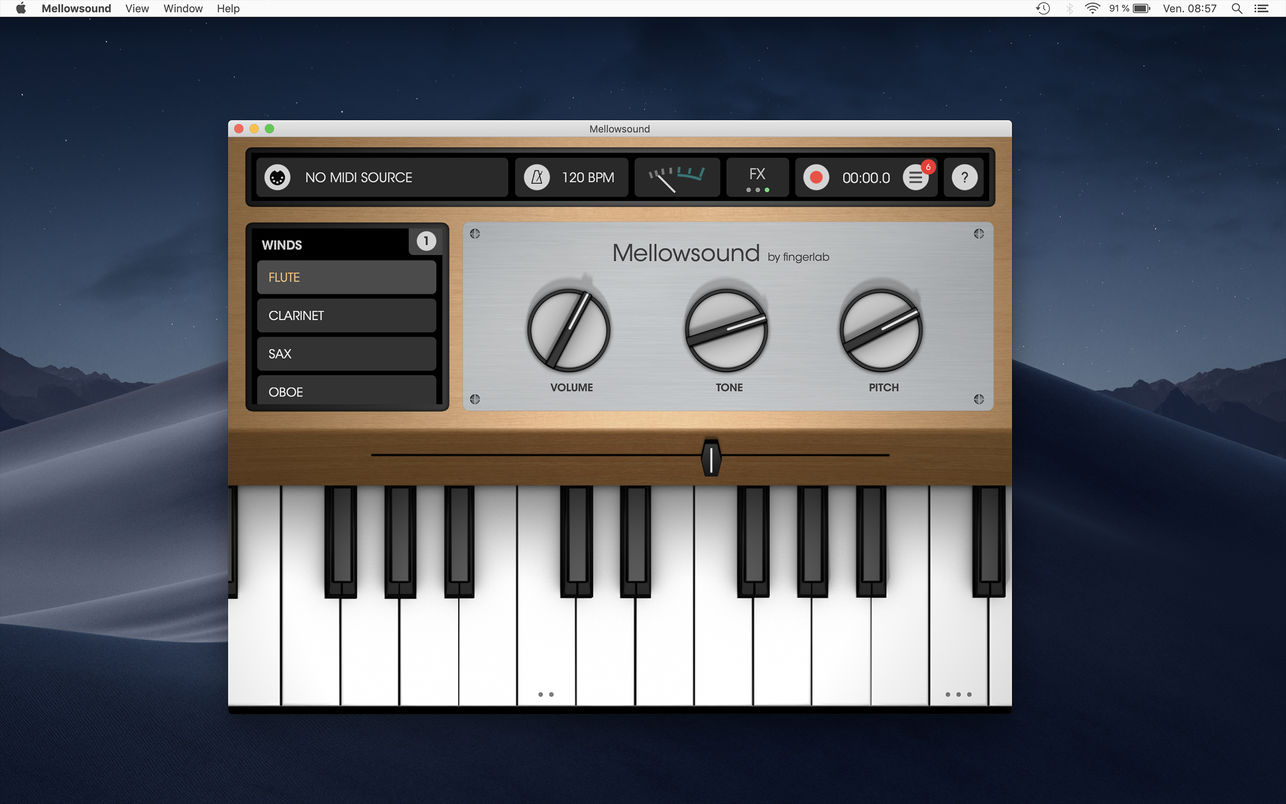Click the red badge showing 6
1286x804 pixels.
pyautogui.click(x=928, y=166)
